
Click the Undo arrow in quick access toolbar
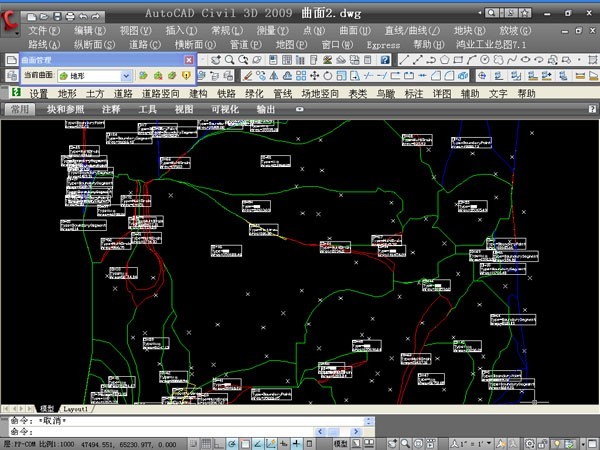point(82,17)
